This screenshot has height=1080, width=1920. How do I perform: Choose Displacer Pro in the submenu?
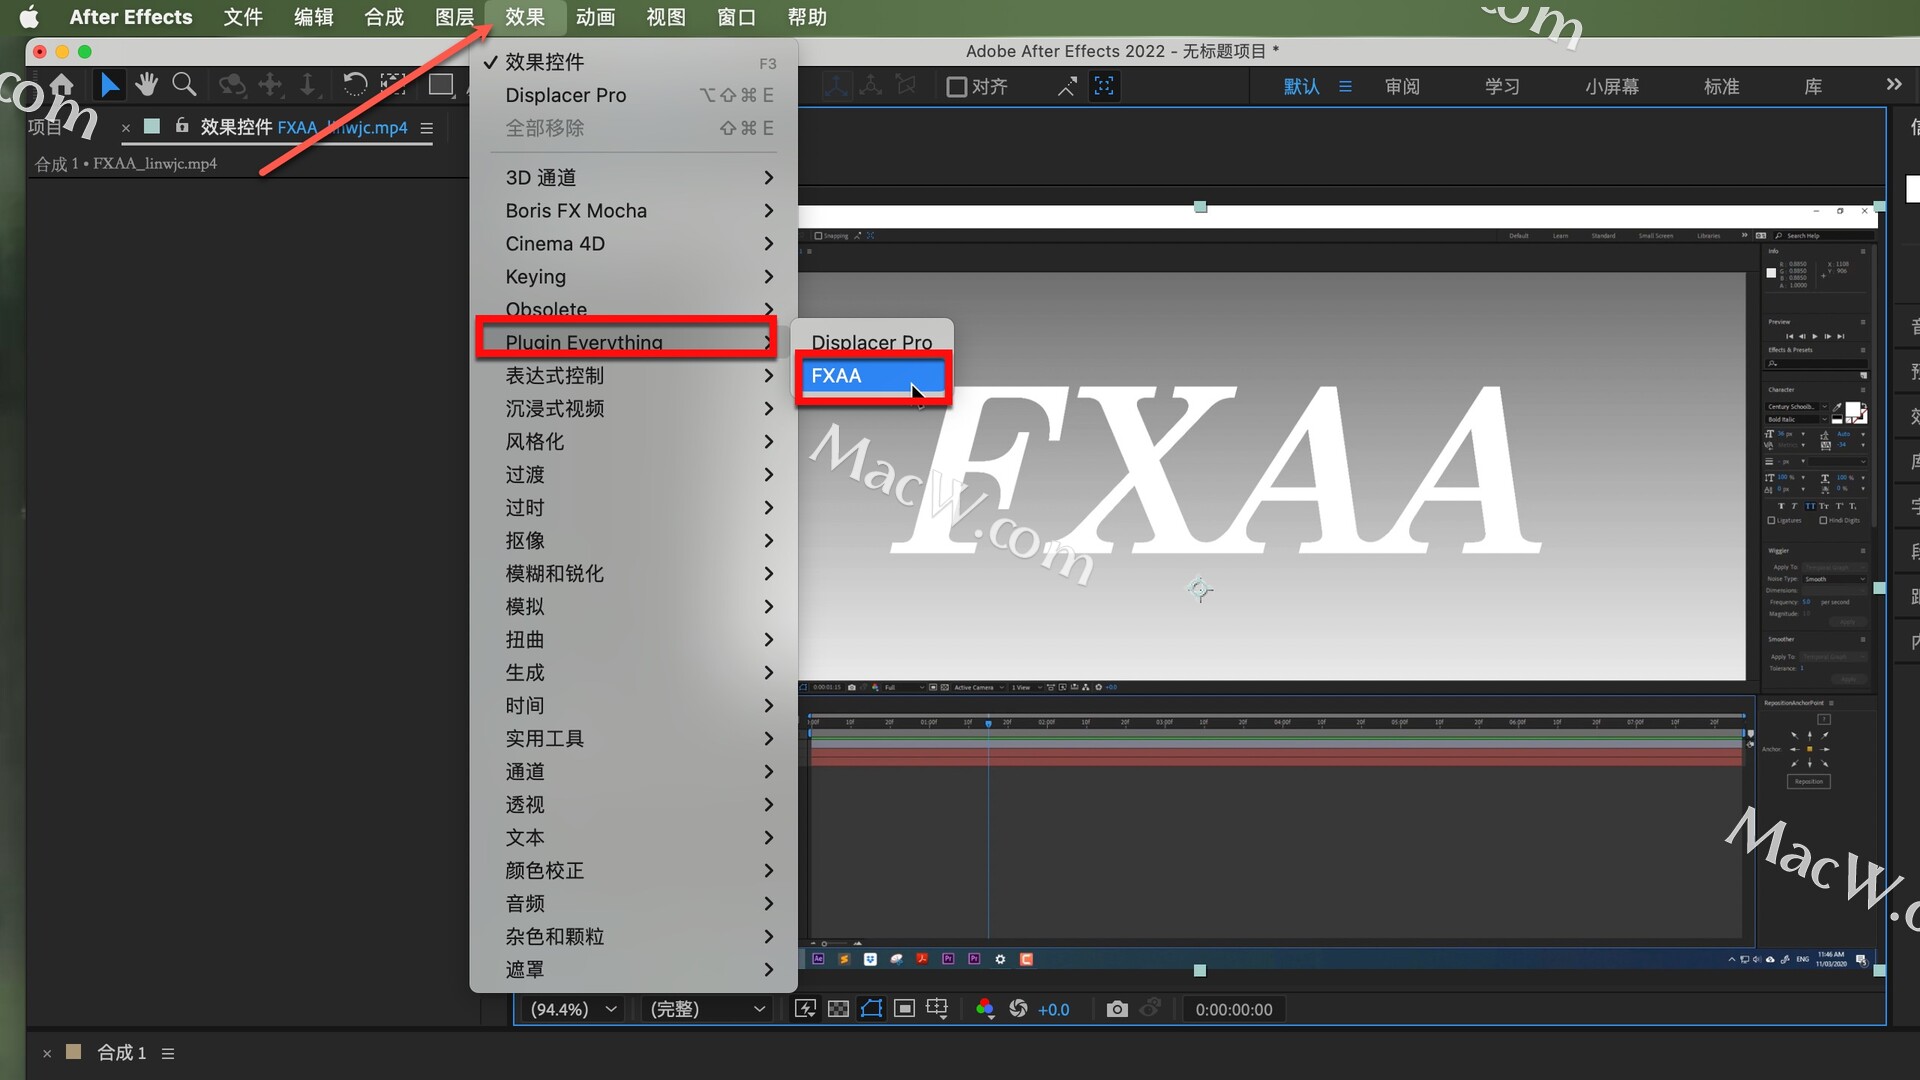[x=872, y=342]
